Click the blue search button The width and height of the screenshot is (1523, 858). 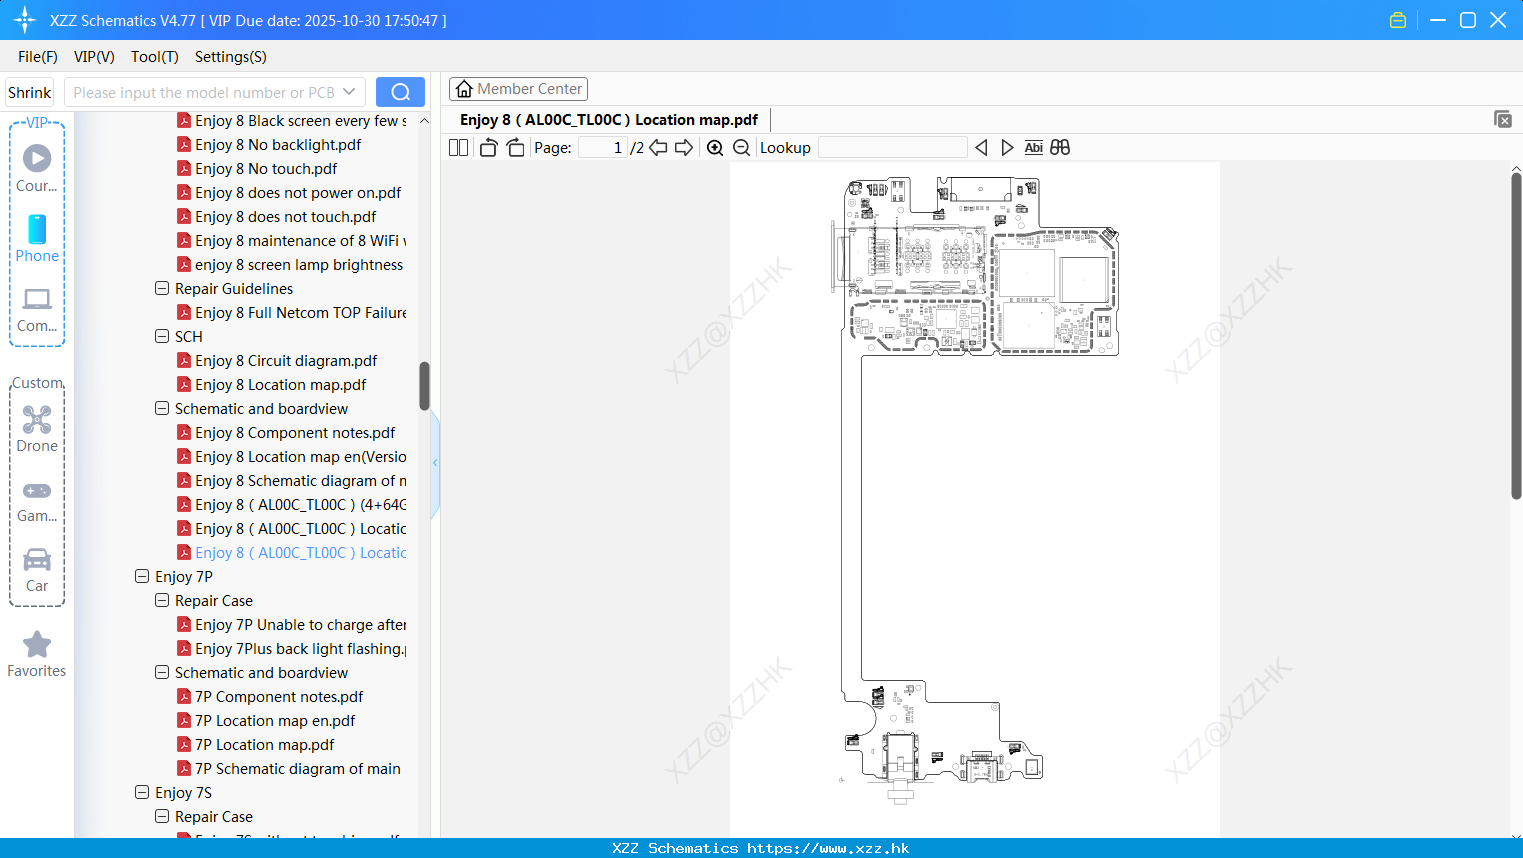pos(400,92)
